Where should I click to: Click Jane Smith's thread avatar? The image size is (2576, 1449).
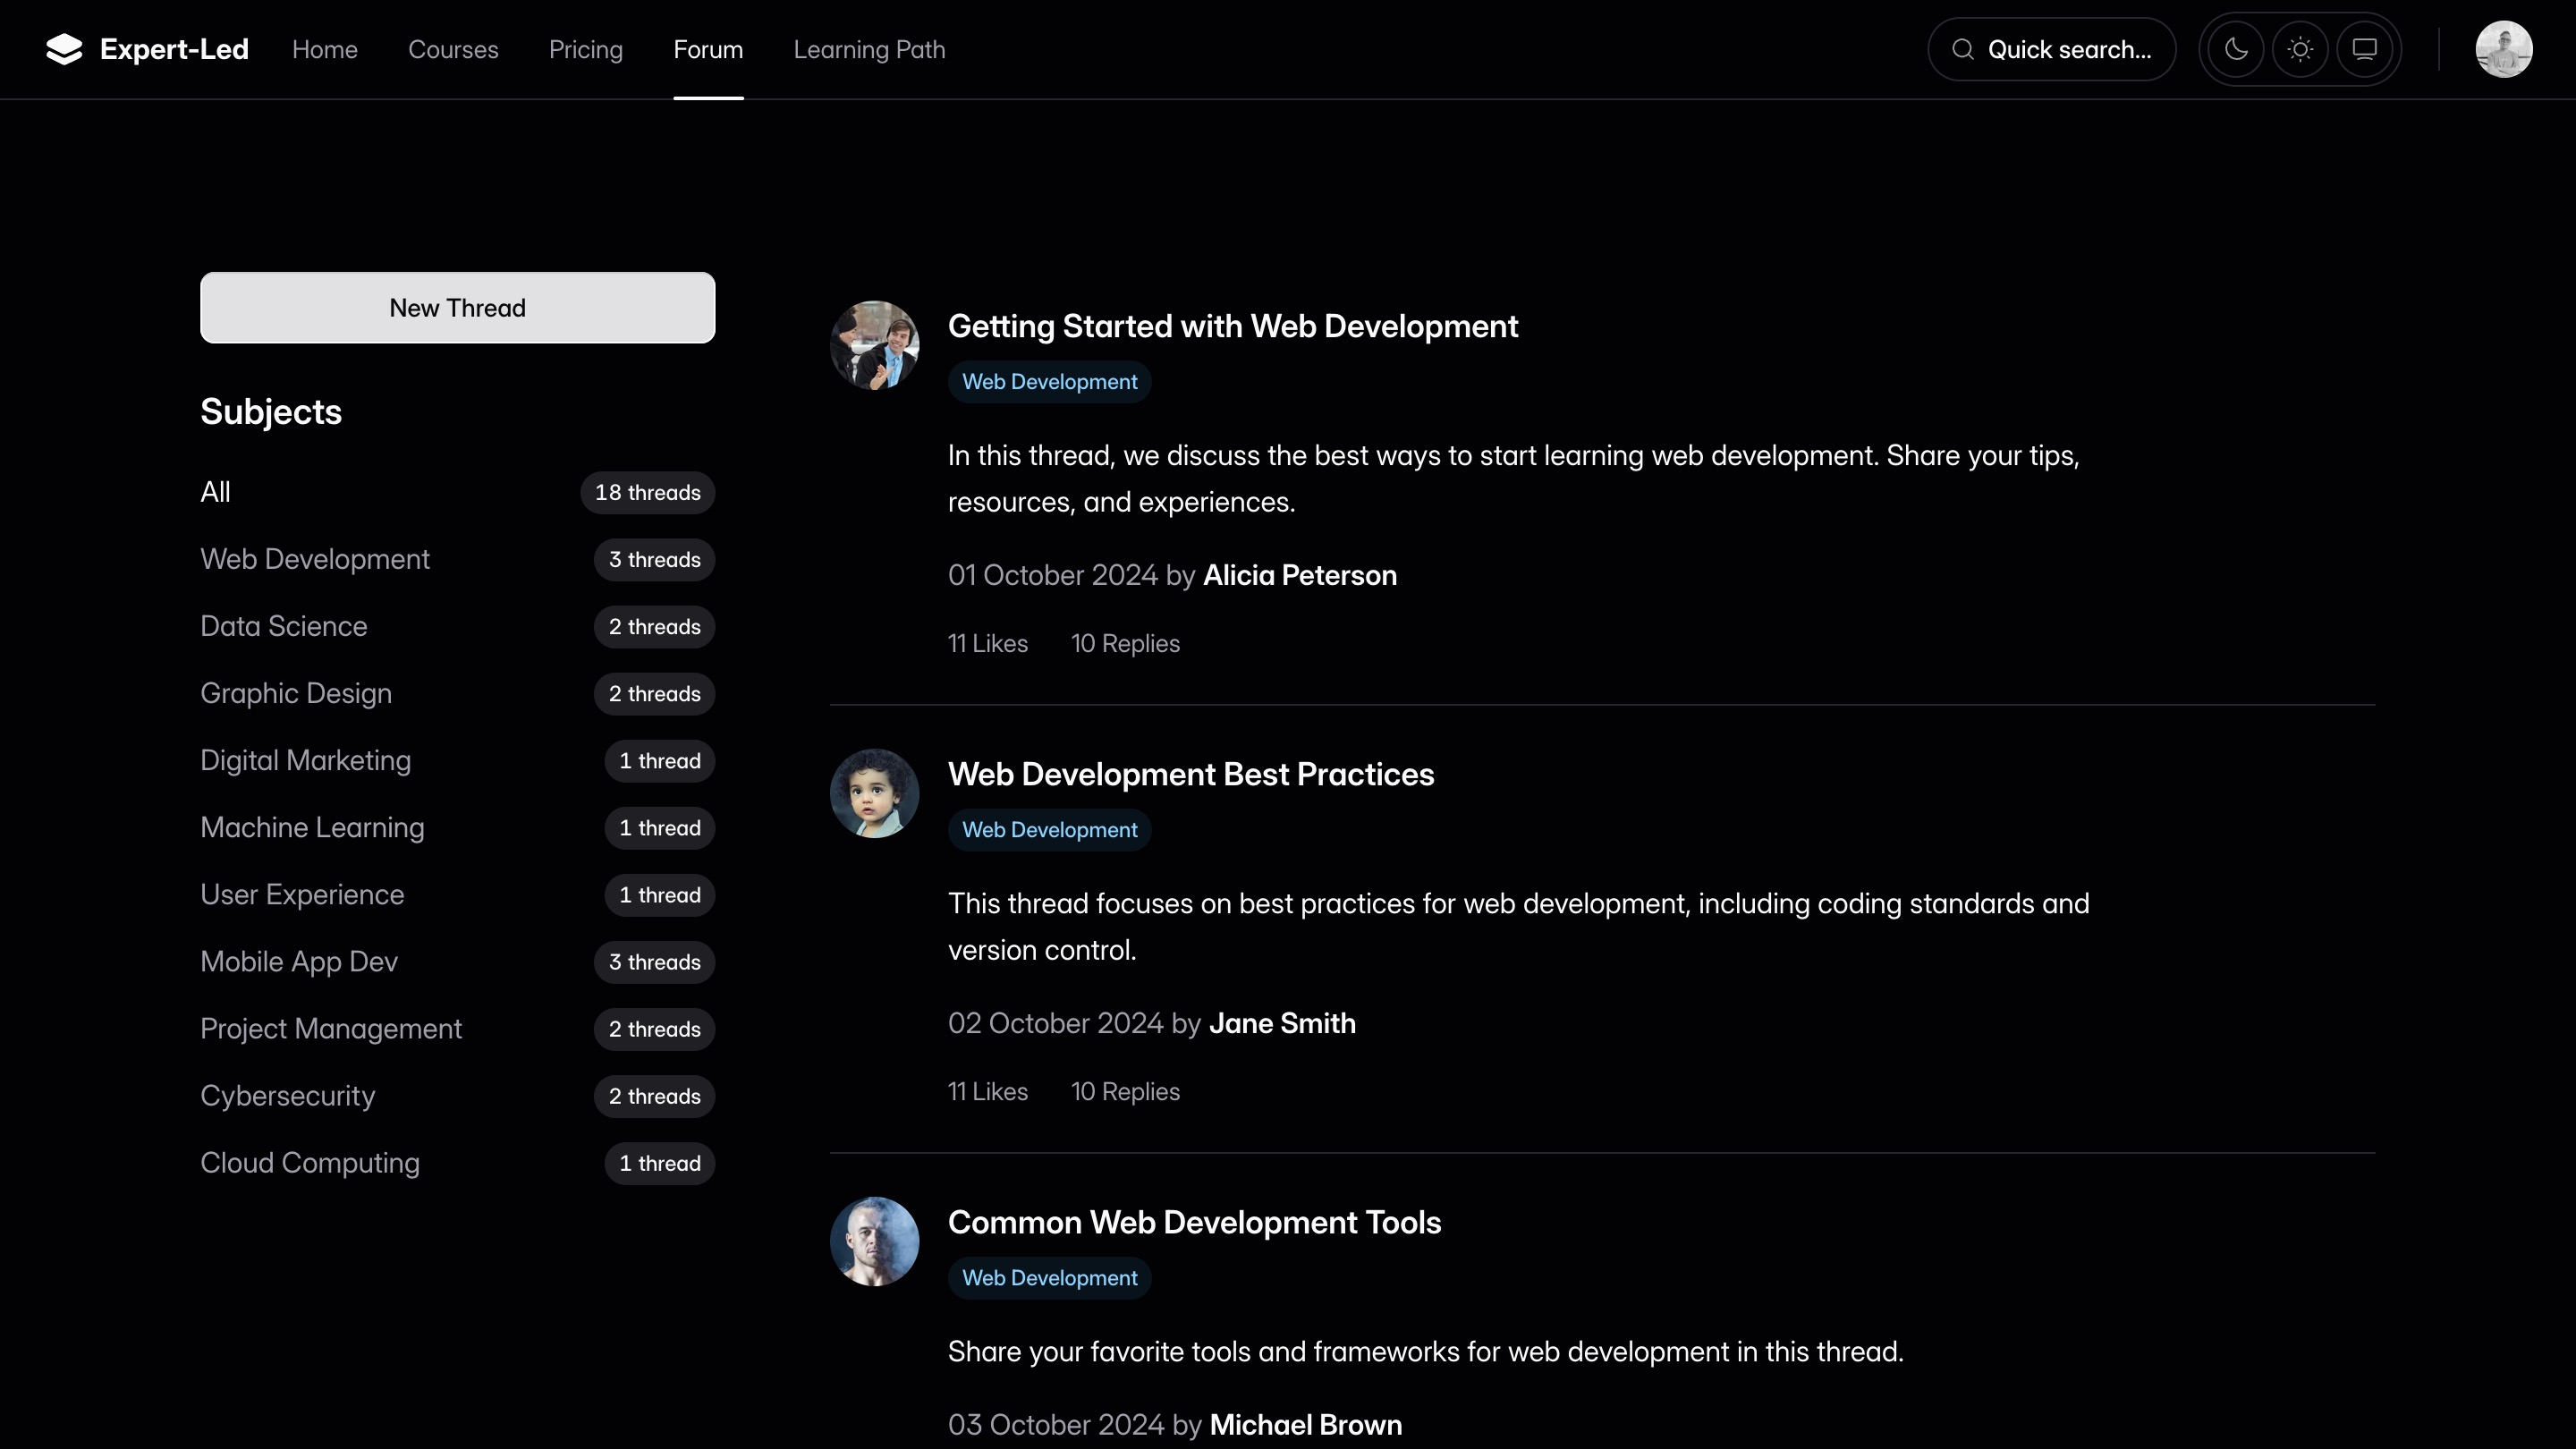coord(874,793)
